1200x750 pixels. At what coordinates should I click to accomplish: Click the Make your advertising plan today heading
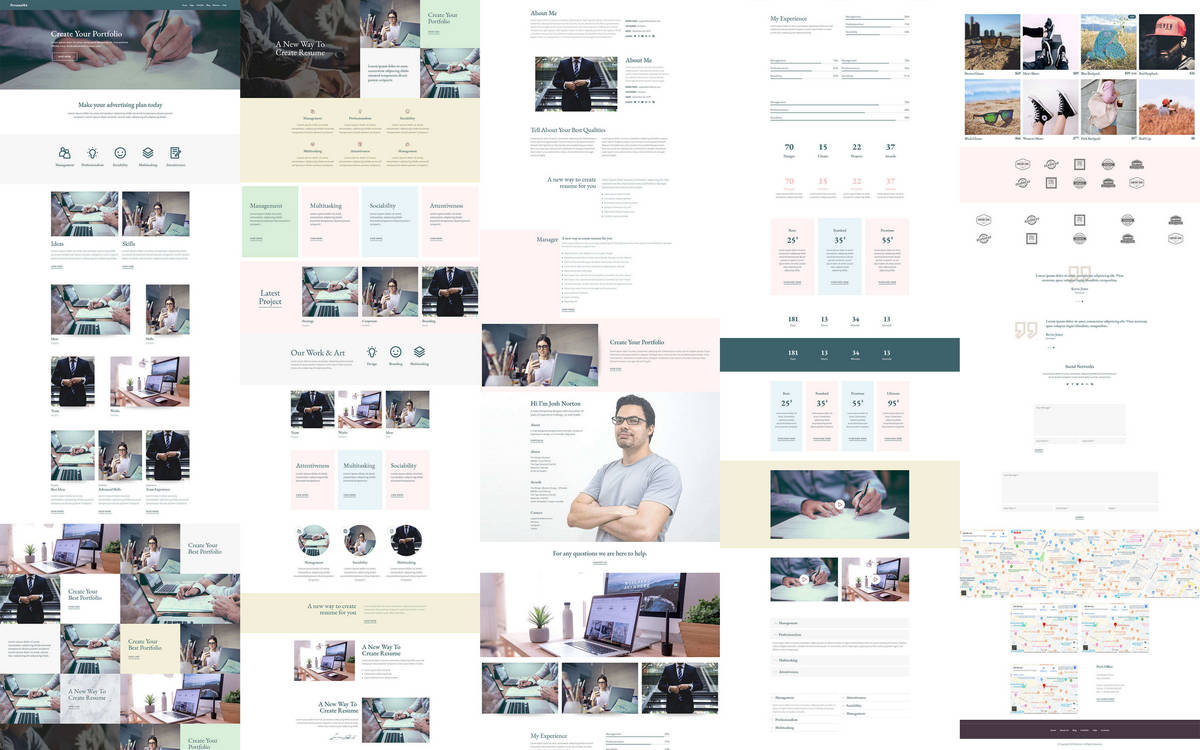(x=120, y=105)
